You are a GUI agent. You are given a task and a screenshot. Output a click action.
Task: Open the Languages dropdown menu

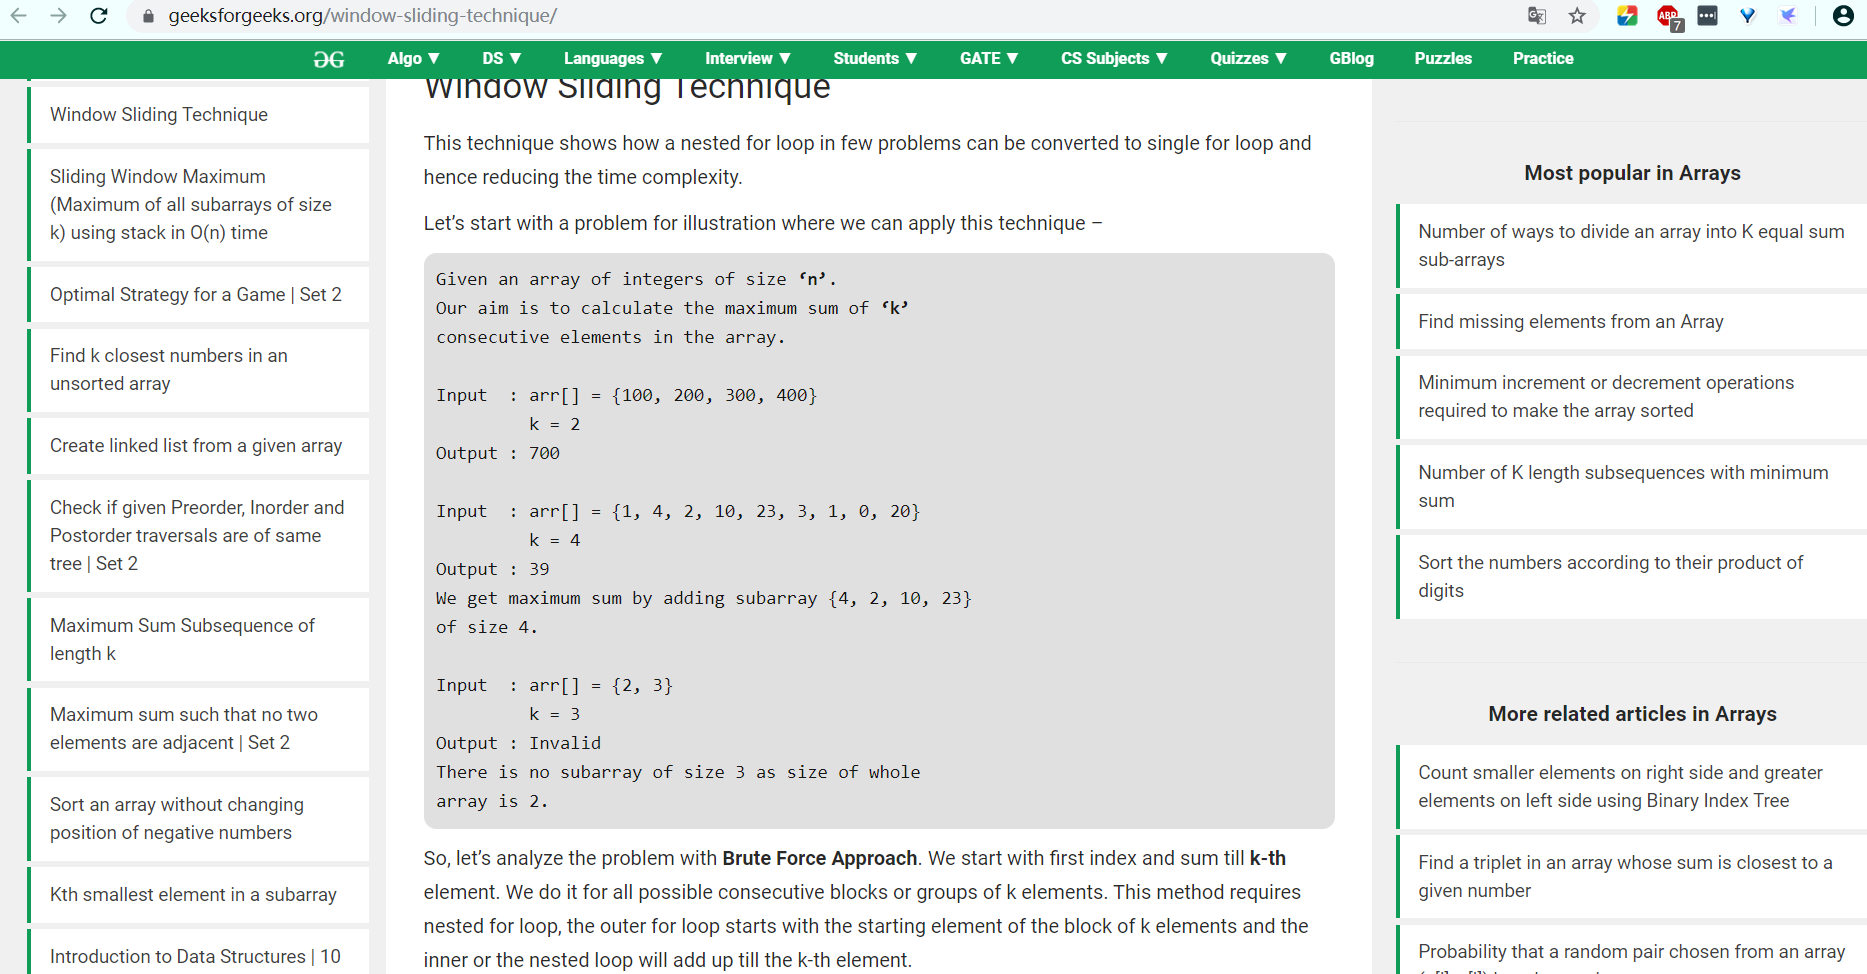click(613, 59)
